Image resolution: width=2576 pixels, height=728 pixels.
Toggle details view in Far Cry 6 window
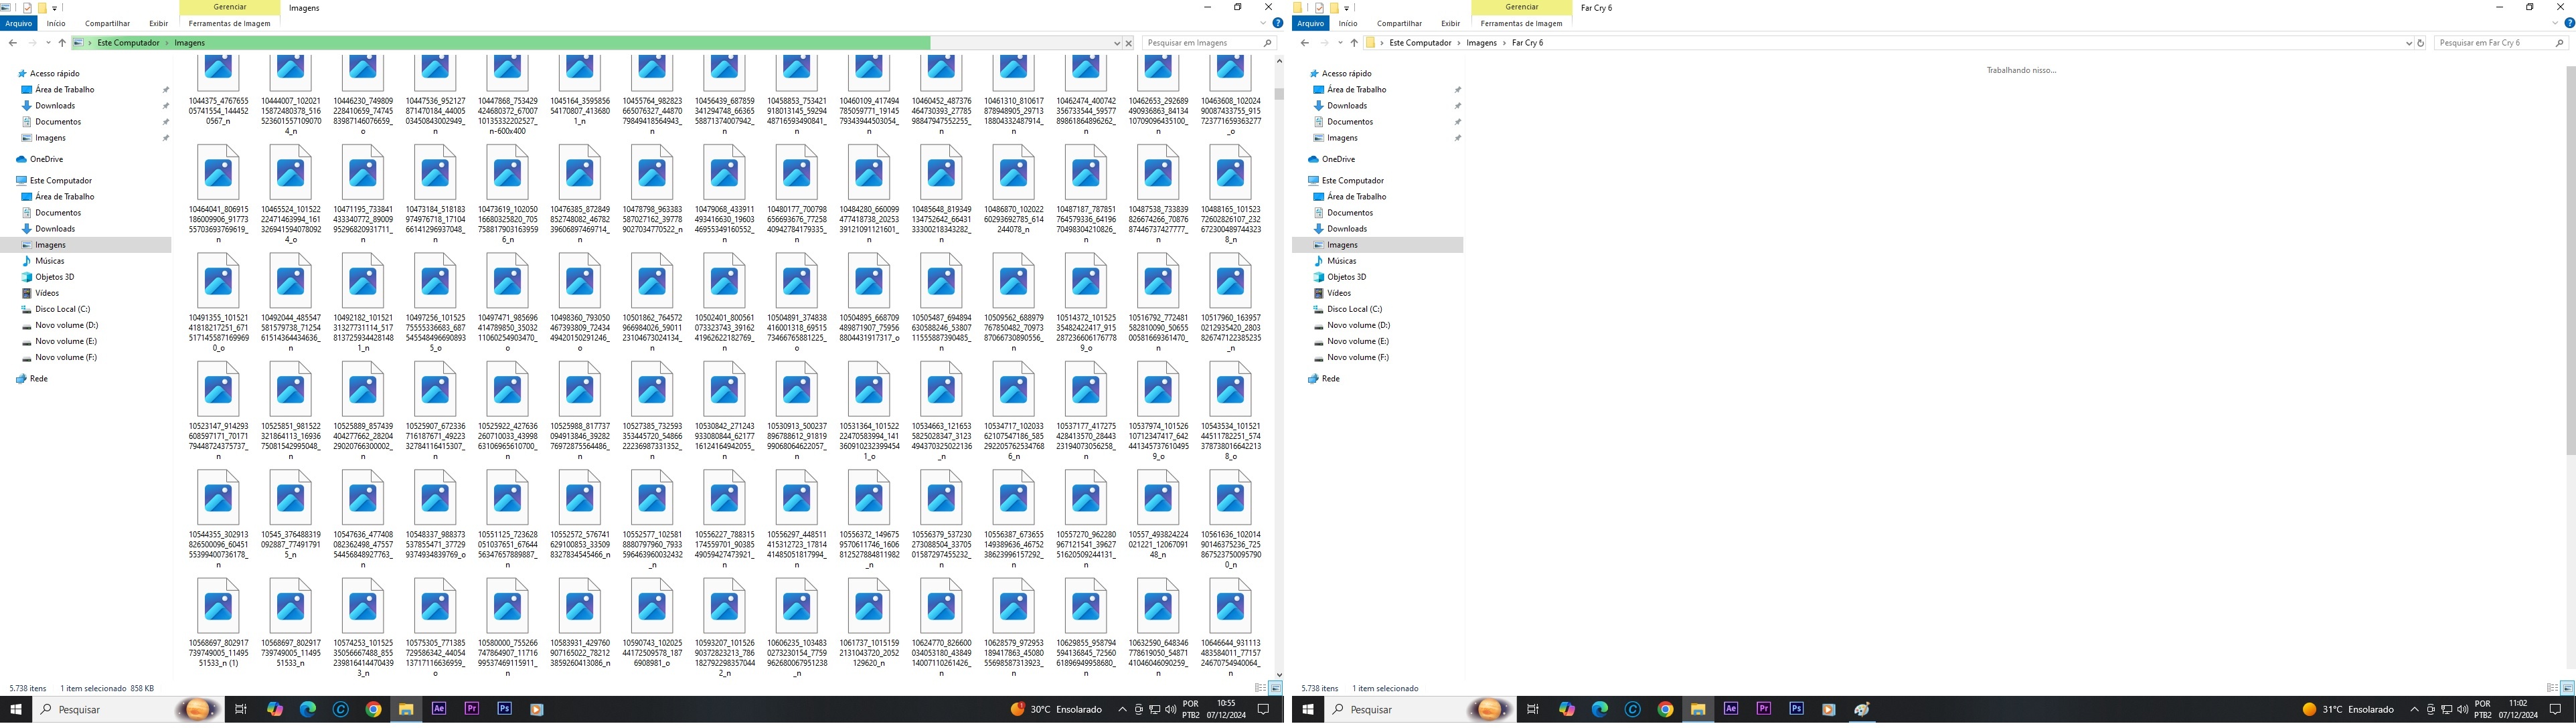click(x=2552, y=688)
